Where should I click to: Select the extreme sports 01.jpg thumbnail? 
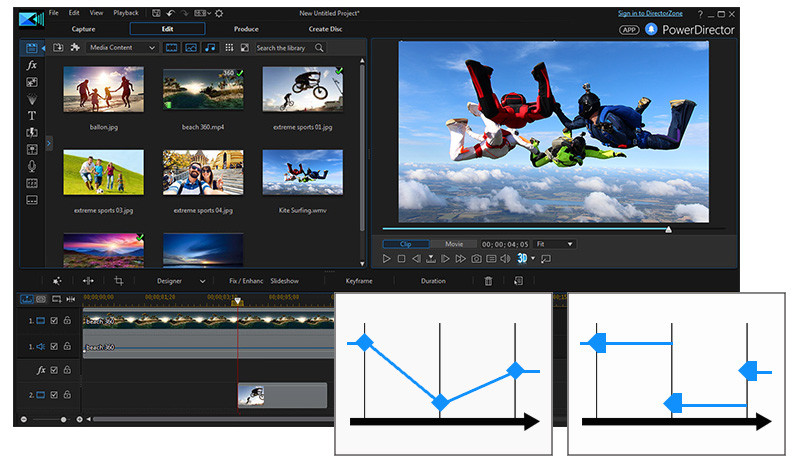coord(302,89)
